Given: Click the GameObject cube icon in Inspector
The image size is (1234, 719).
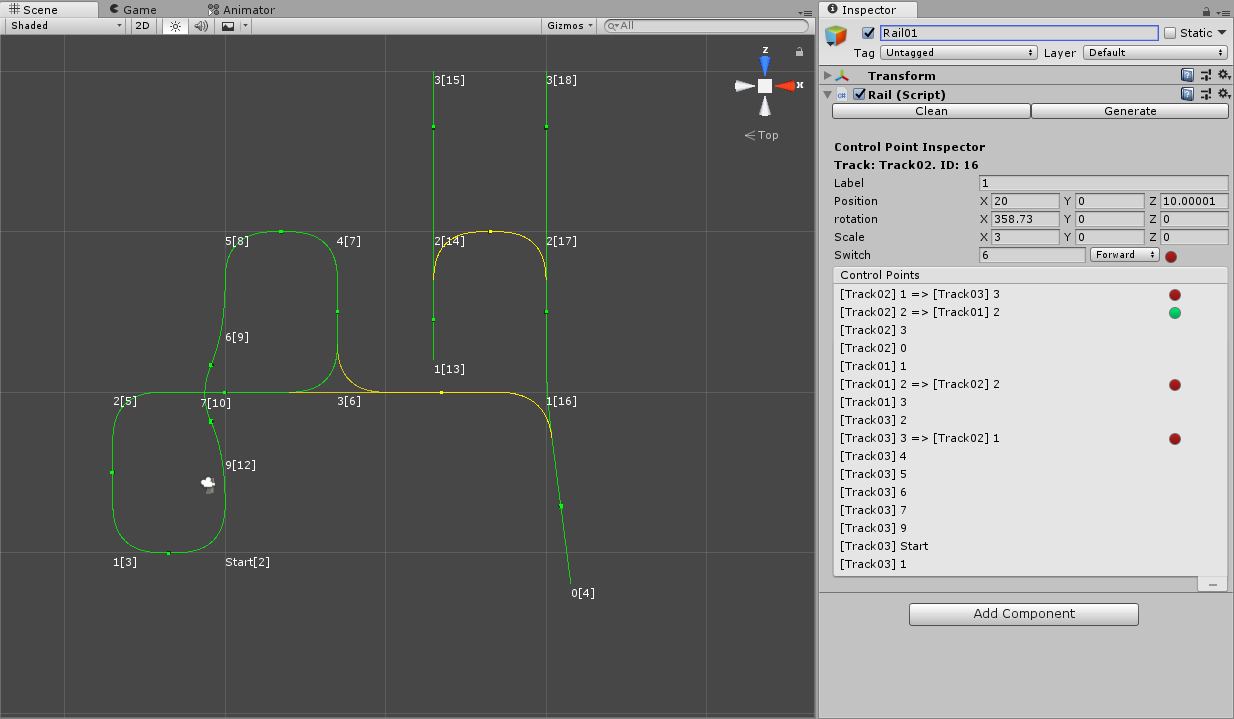Looking at the screenshot, I should [836, 36].
